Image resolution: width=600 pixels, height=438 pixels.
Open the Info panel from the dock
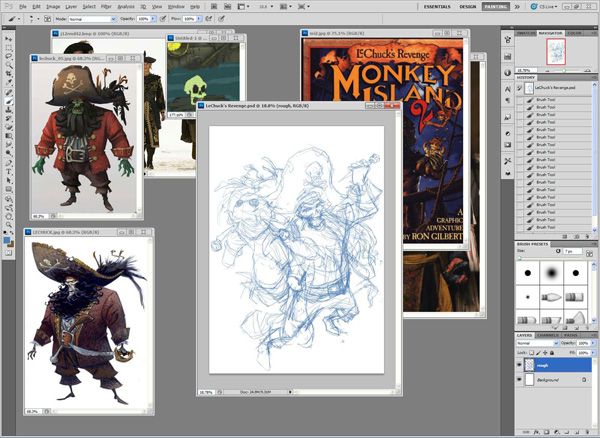(x=508, y=72)
